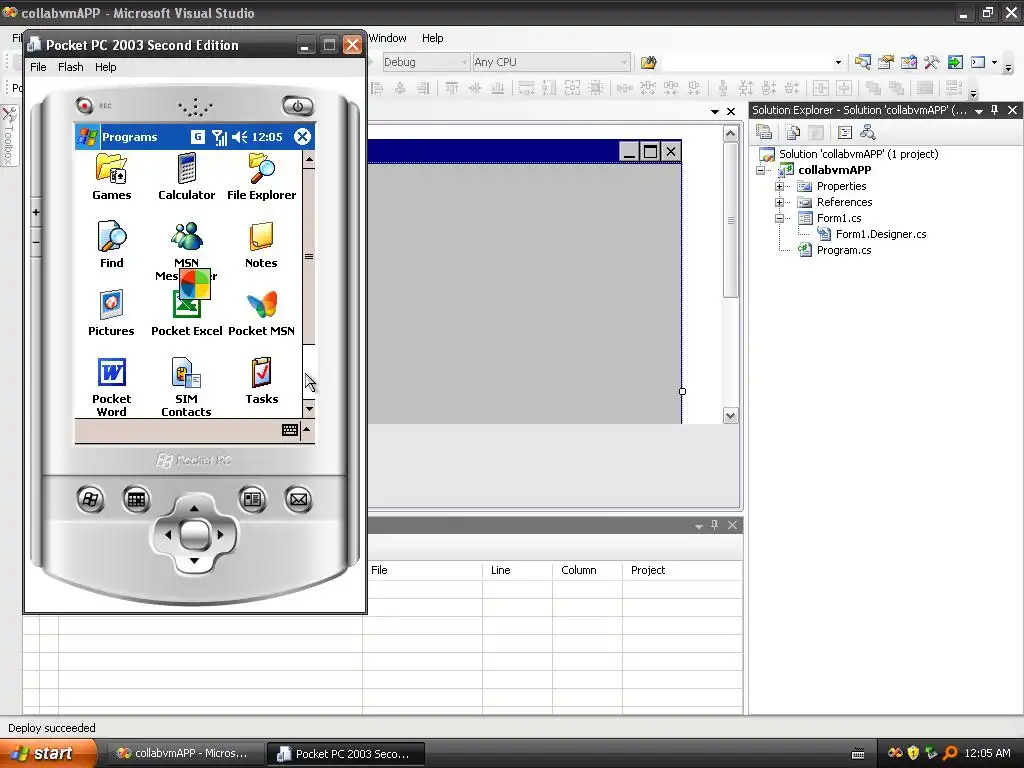The image size is (1024, 768).
Task: Click the Pocket PC speaker volume icon
Action: tap(240, 137)
